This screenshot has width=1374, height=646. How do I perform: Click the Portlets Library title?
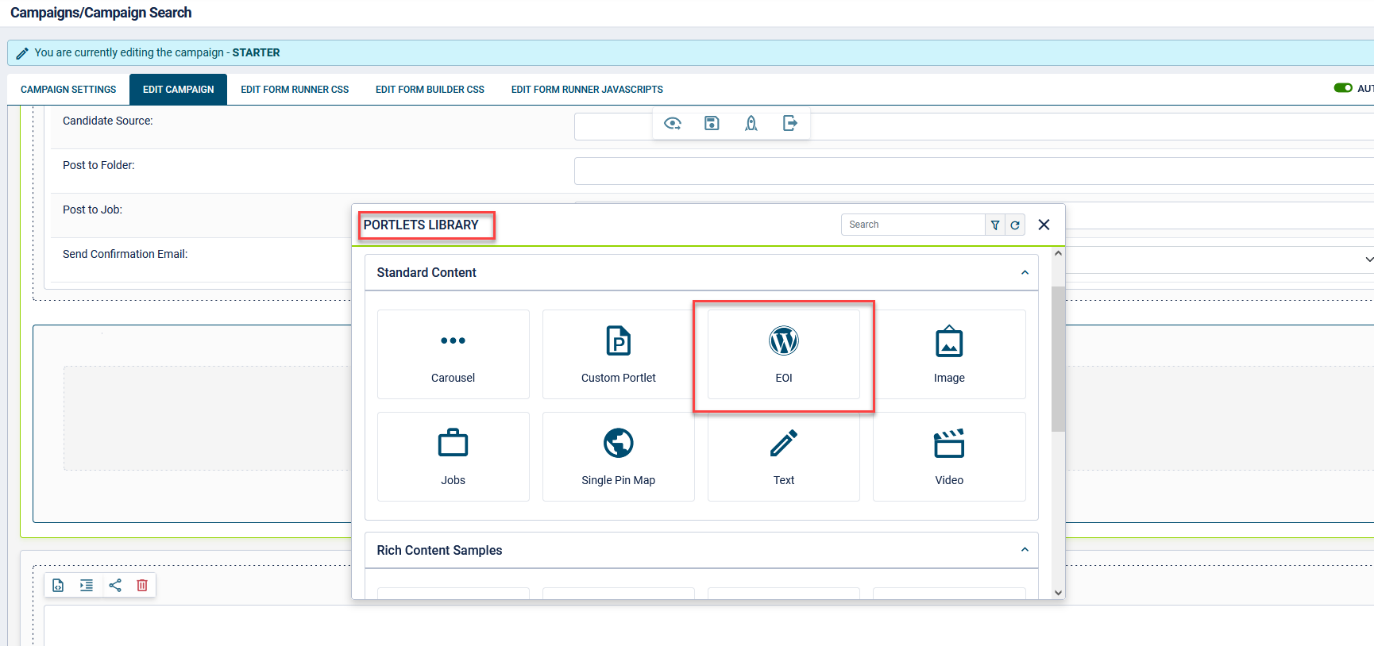(x=421, y=225)
